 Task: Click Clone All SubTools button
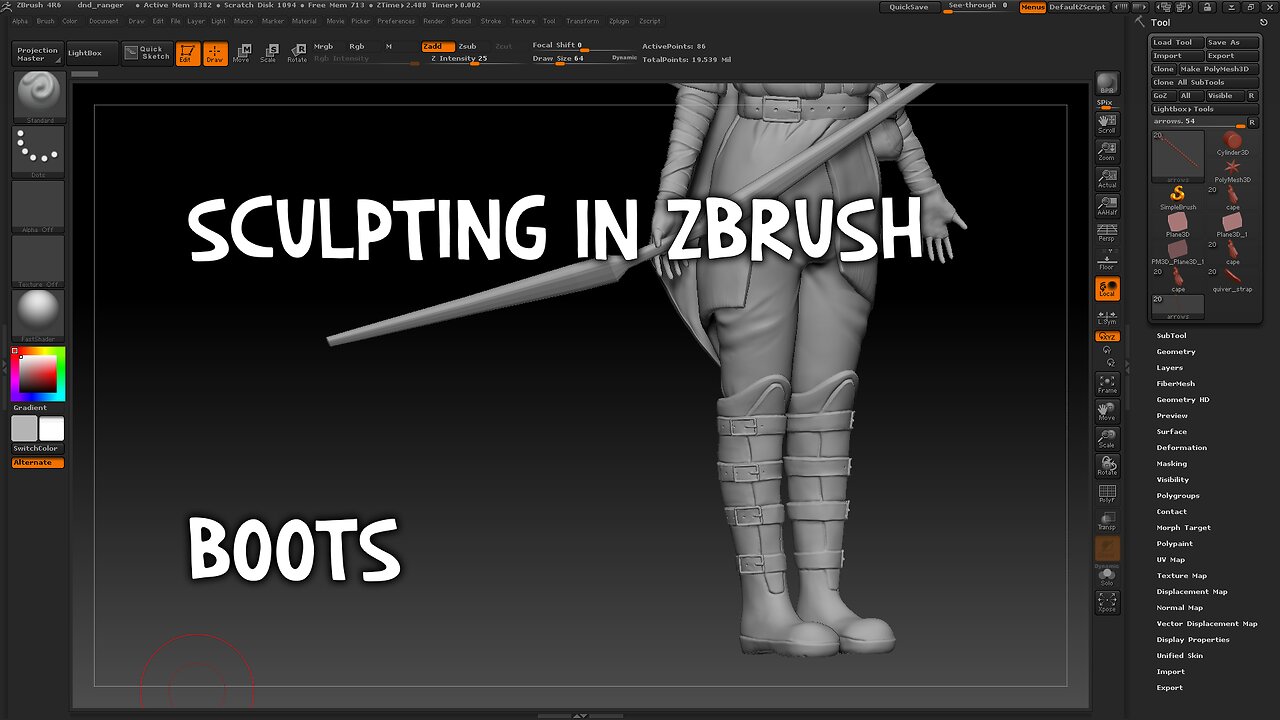click(1205, 82)
